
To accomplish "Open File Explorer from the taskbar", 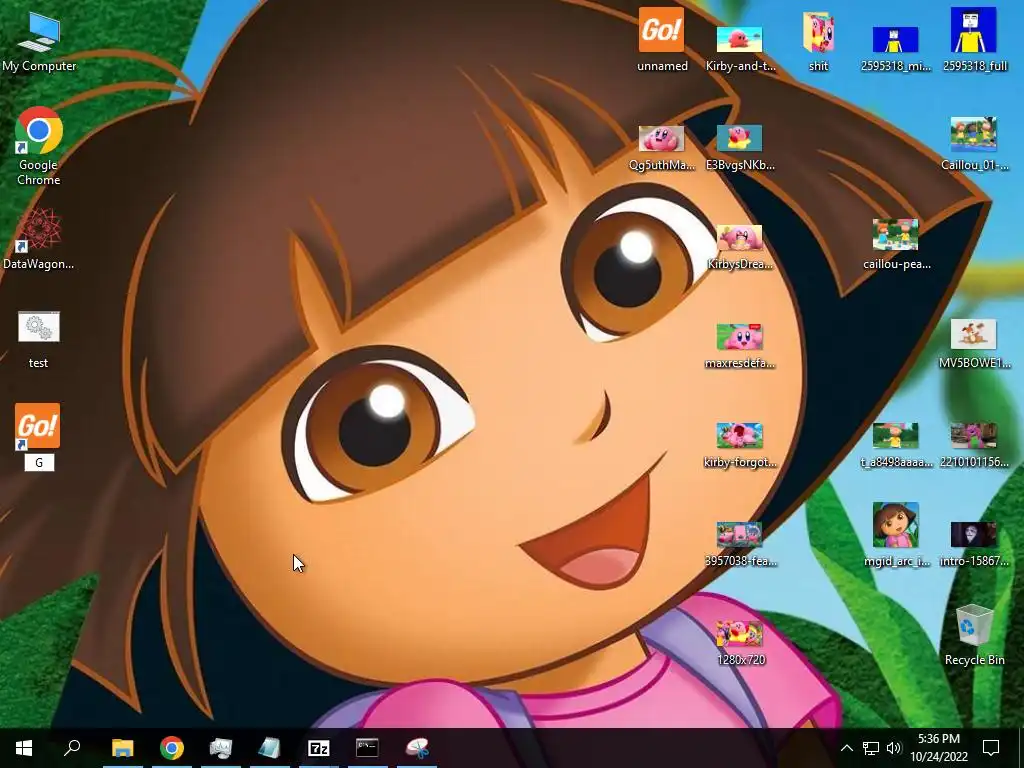I will 123,748.
